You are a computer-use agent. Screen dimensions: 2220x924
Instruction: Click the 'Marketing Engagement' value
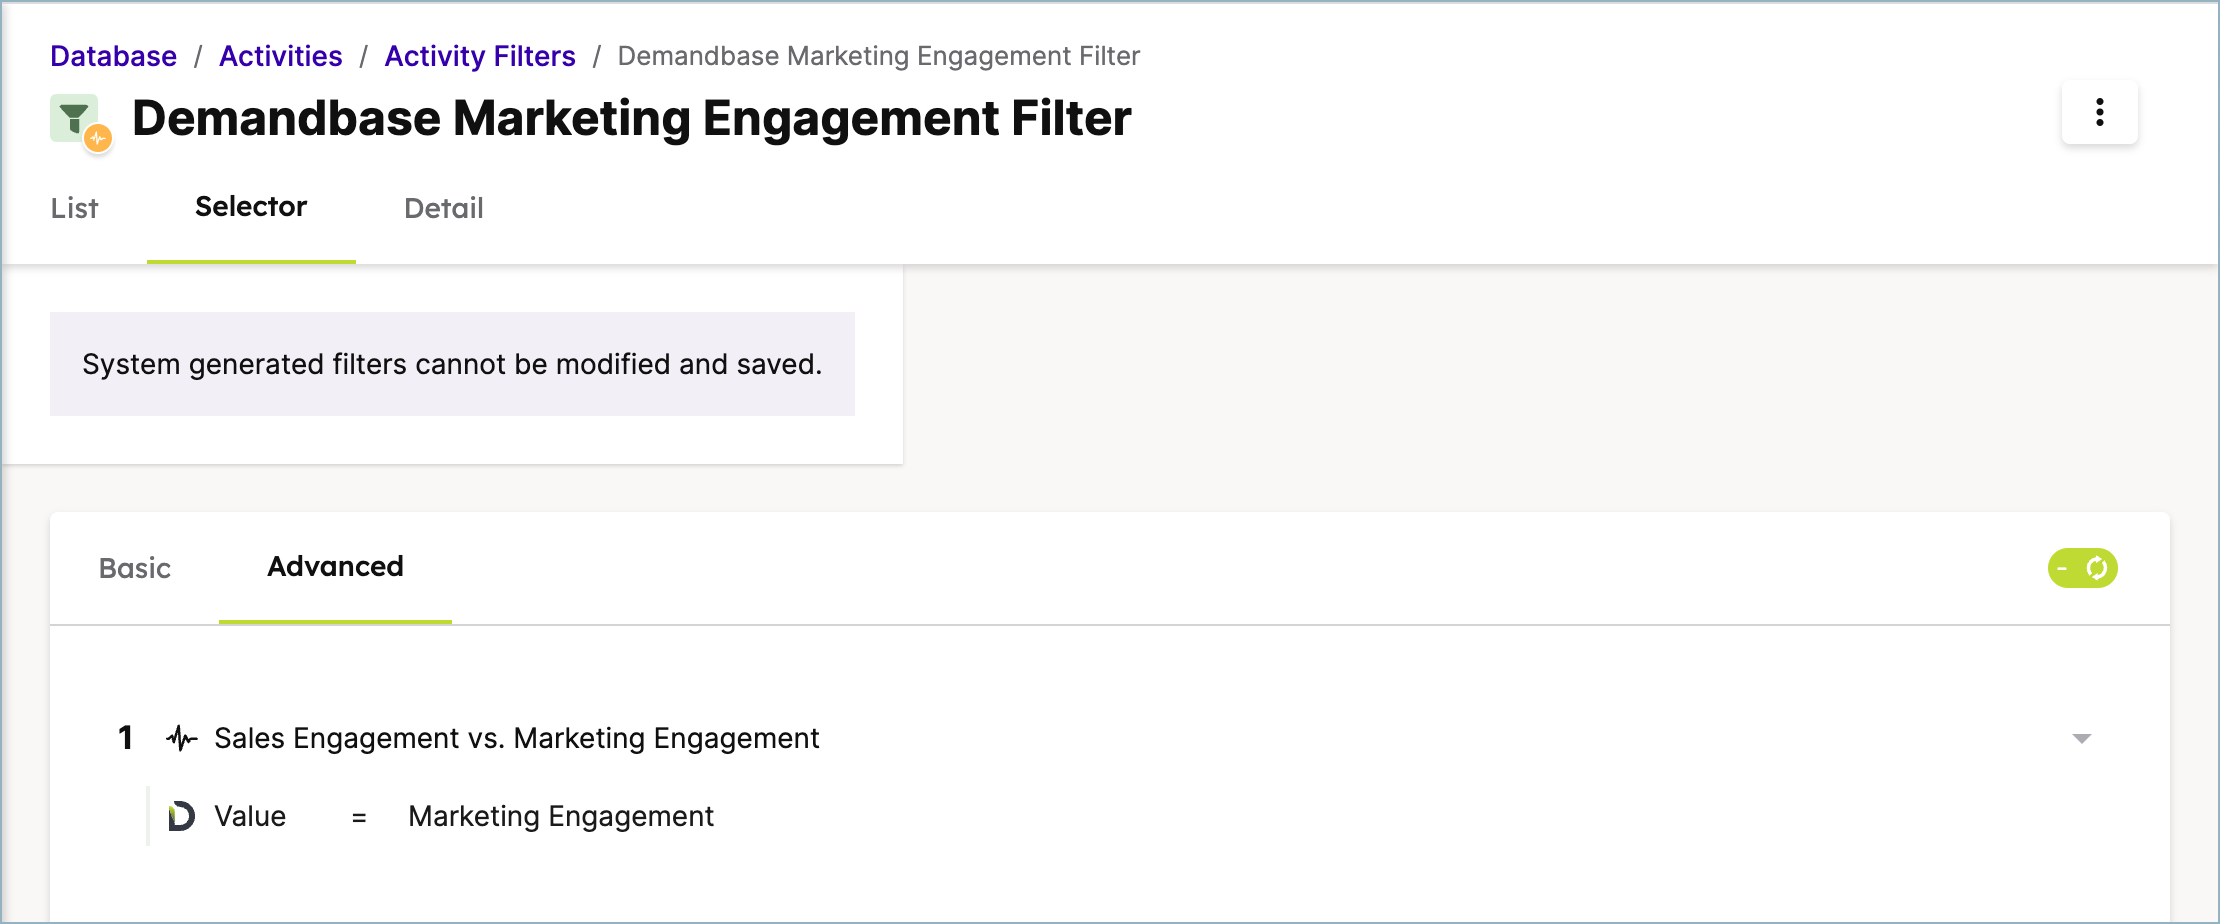point(561,816)
